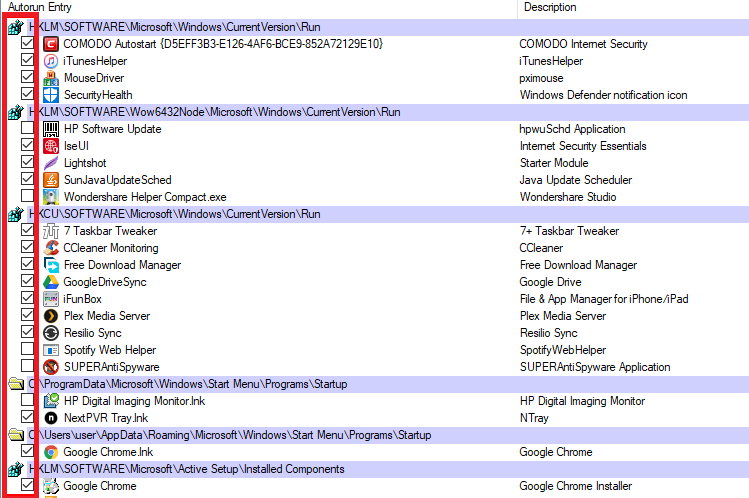Sort by the Autorun Entry column header
This screenshot has width=749, height=498.
(x=258, y=8)
